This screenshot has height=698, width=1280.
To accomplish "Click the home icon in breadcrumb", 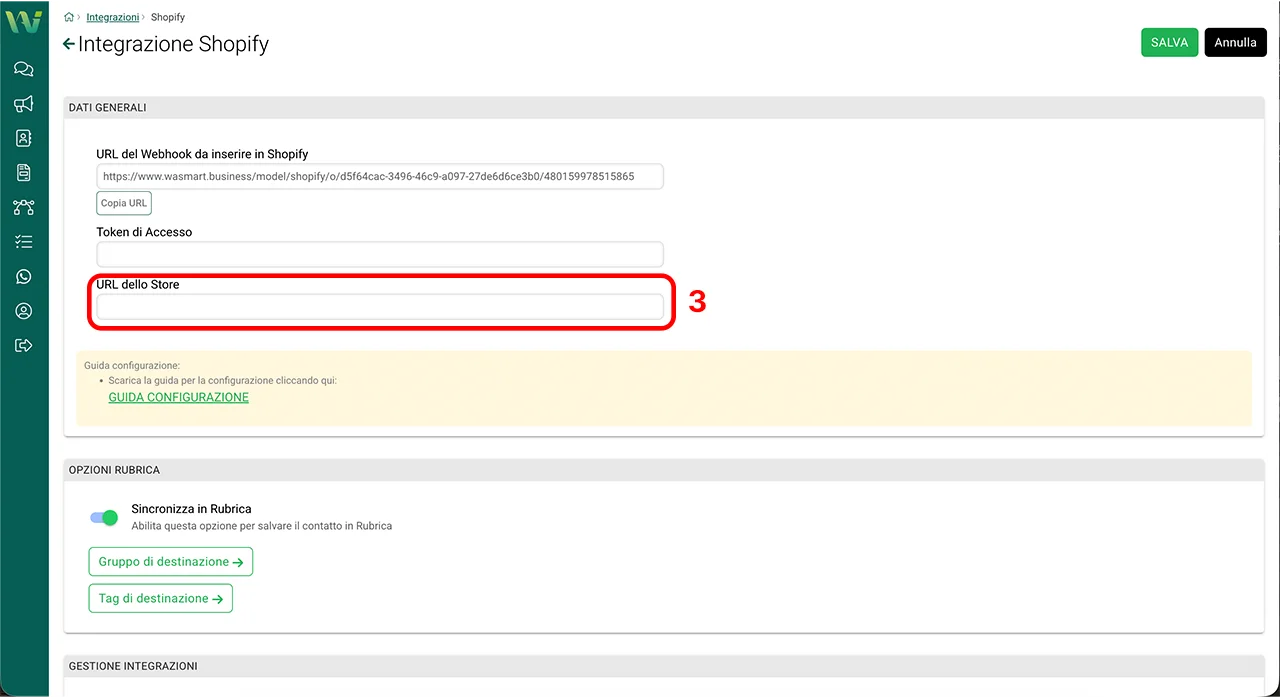I will click(69, 17).
